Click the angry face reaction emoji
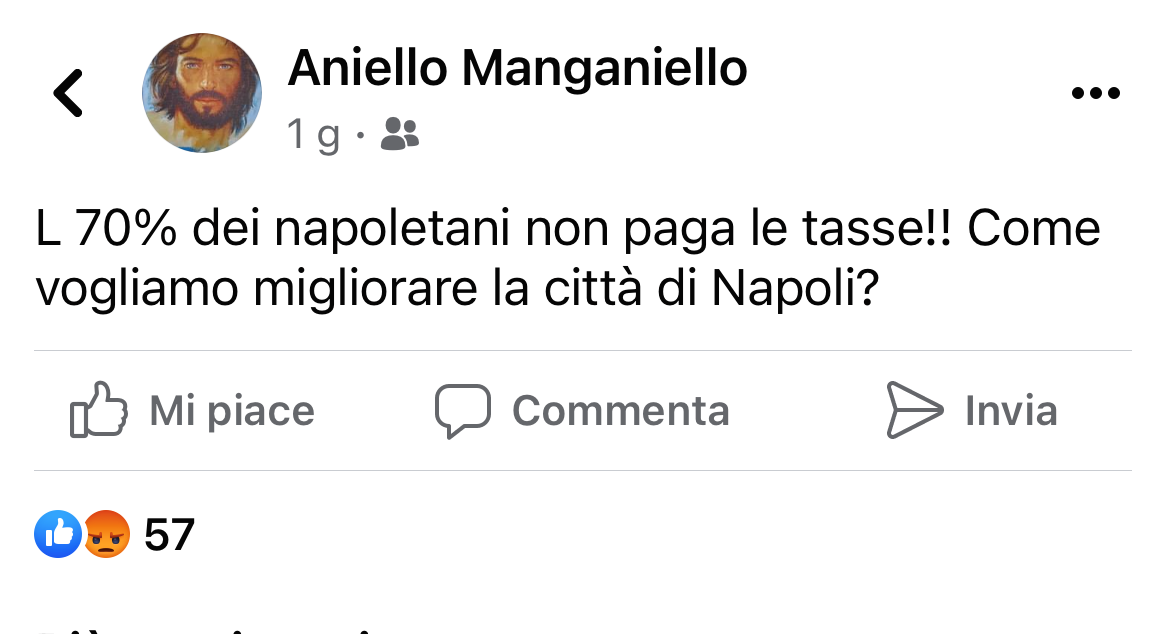 pyautogui.click(x=106, y=535)
